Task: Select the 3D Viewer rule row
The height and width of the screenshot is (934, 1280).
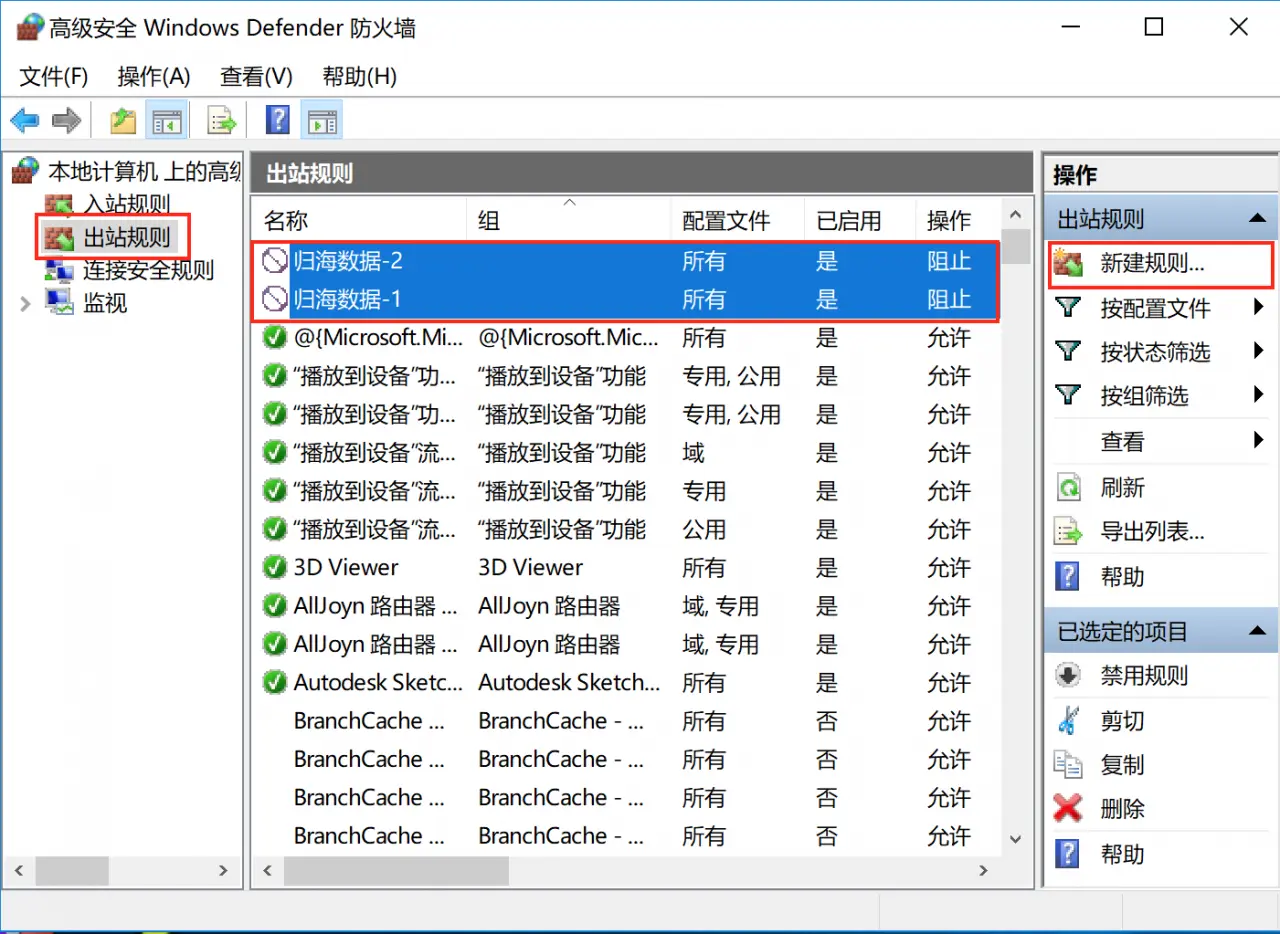Action: (x=346, y=568)
